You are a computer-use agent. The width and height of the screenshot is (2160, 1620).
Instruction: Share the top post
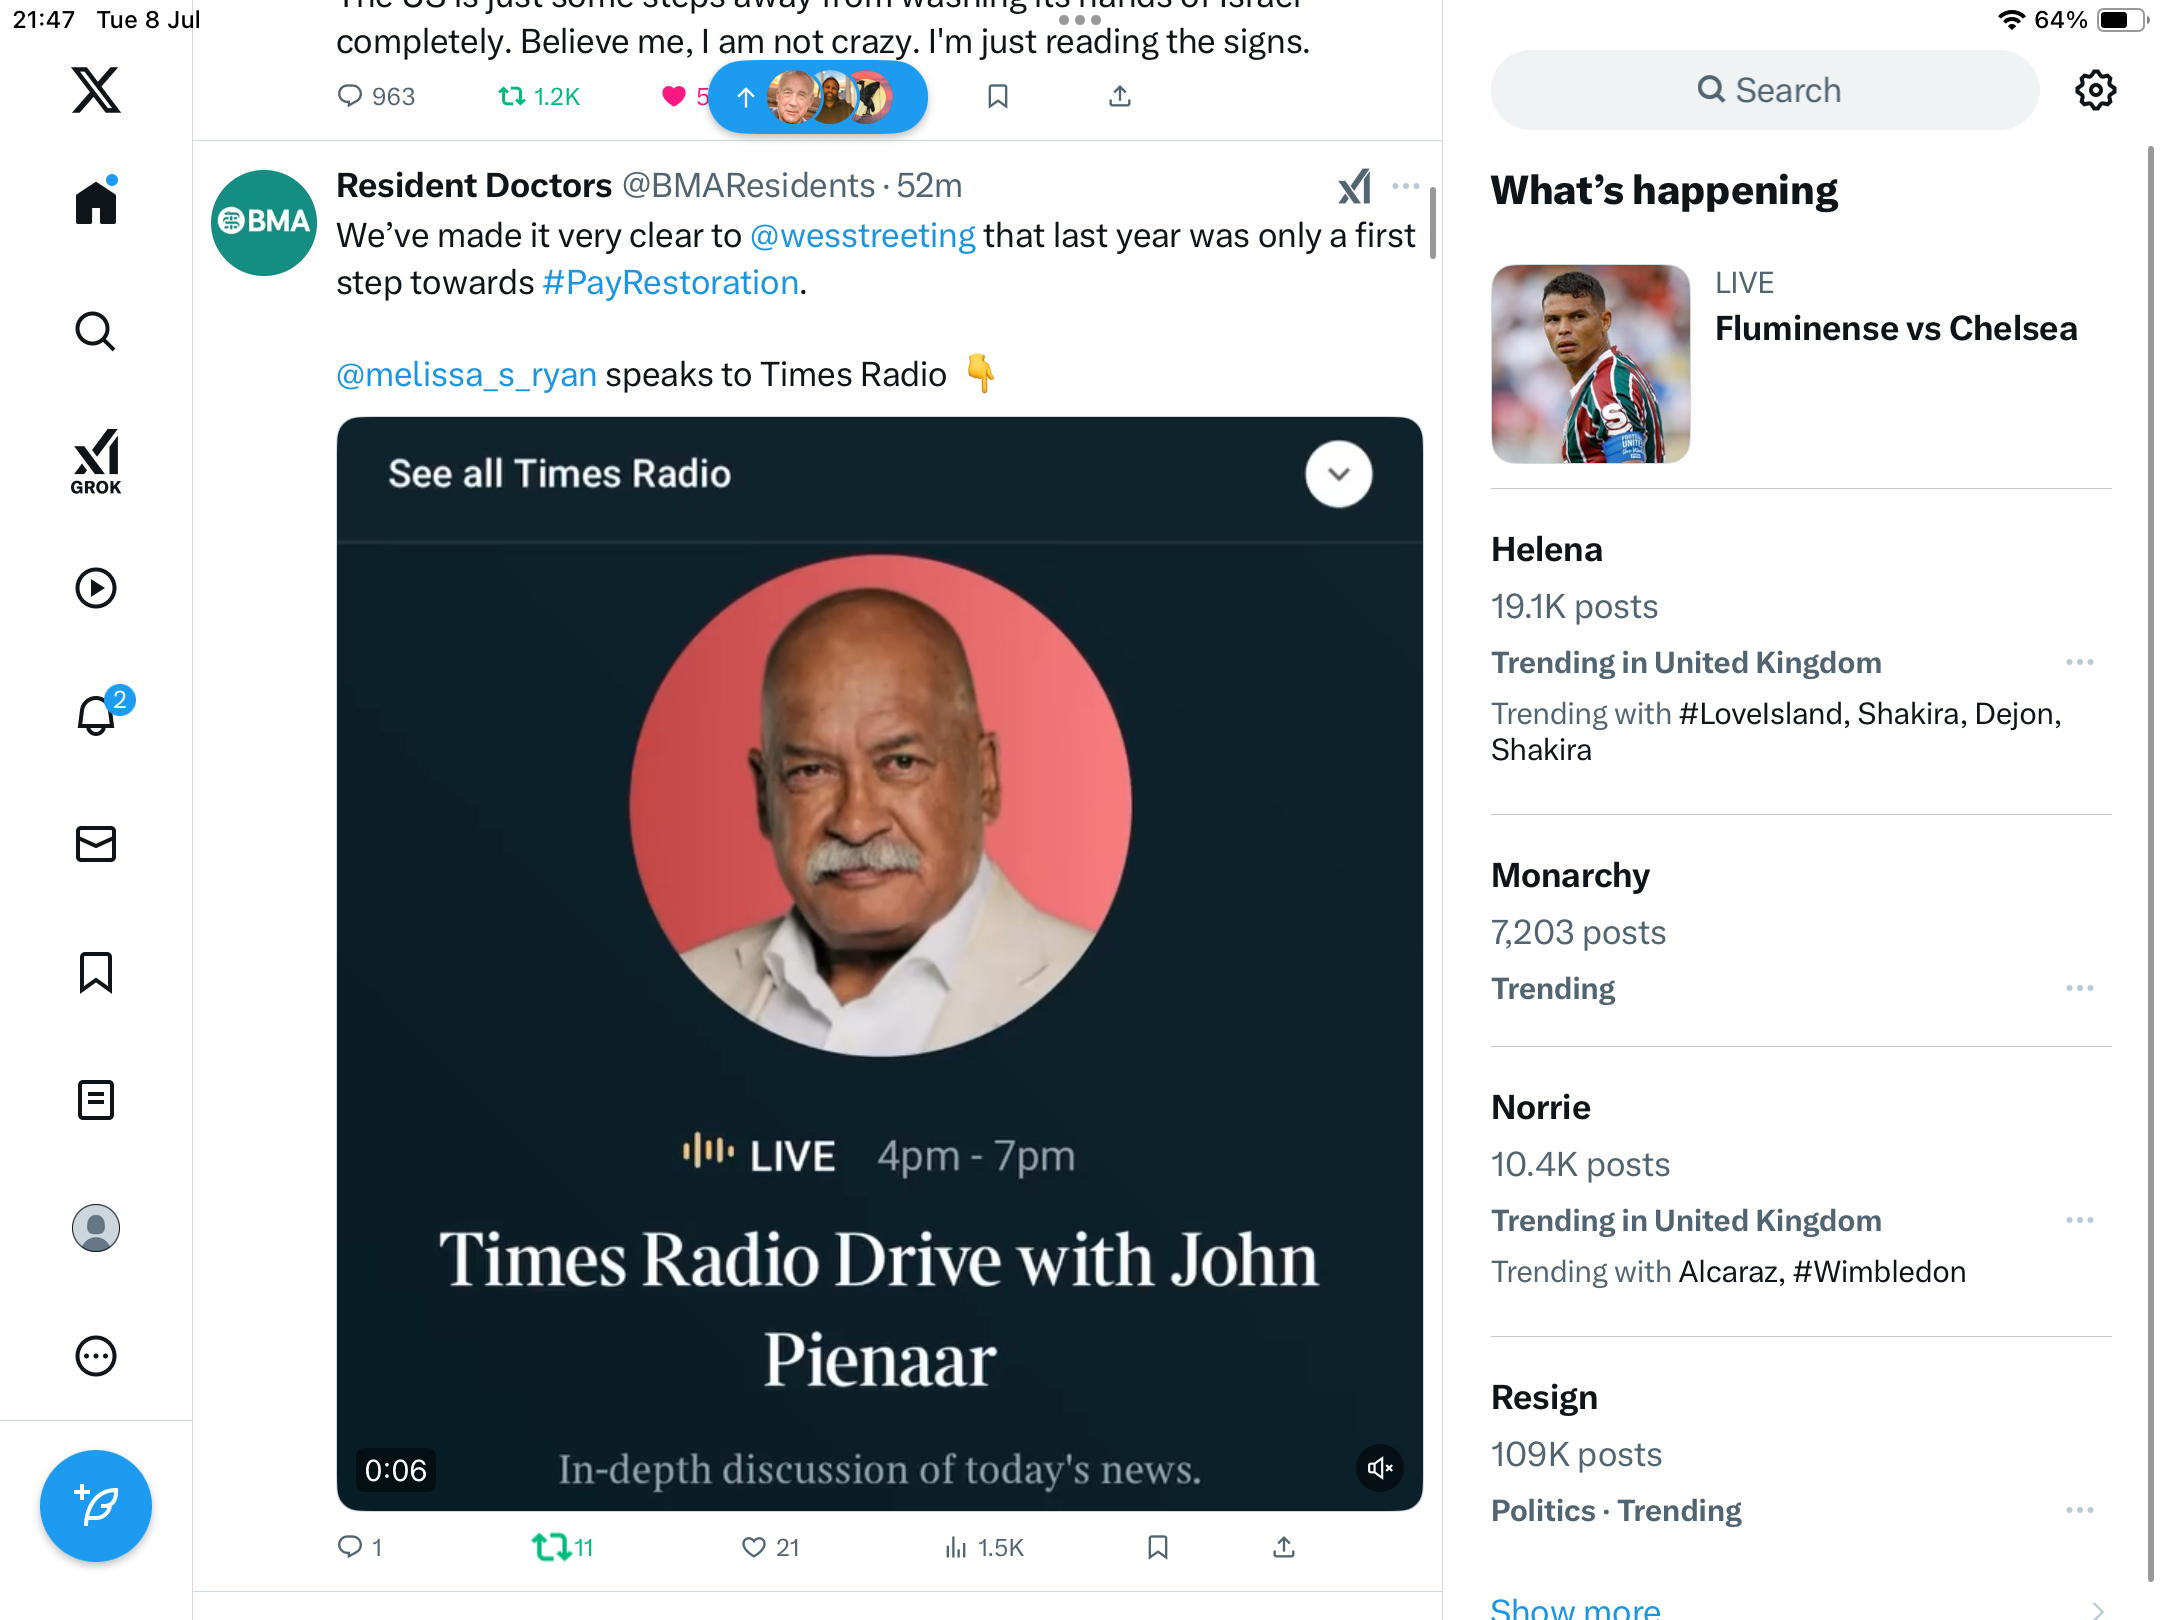1120,96
